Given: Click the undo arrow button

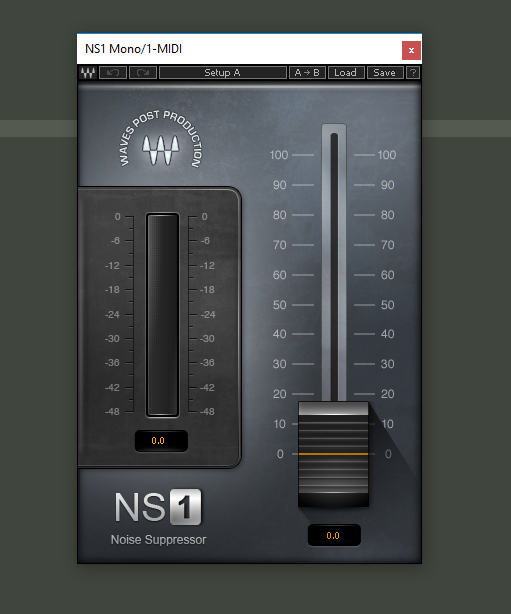Looking at the screenshot, I should click(x=113, y=73).
